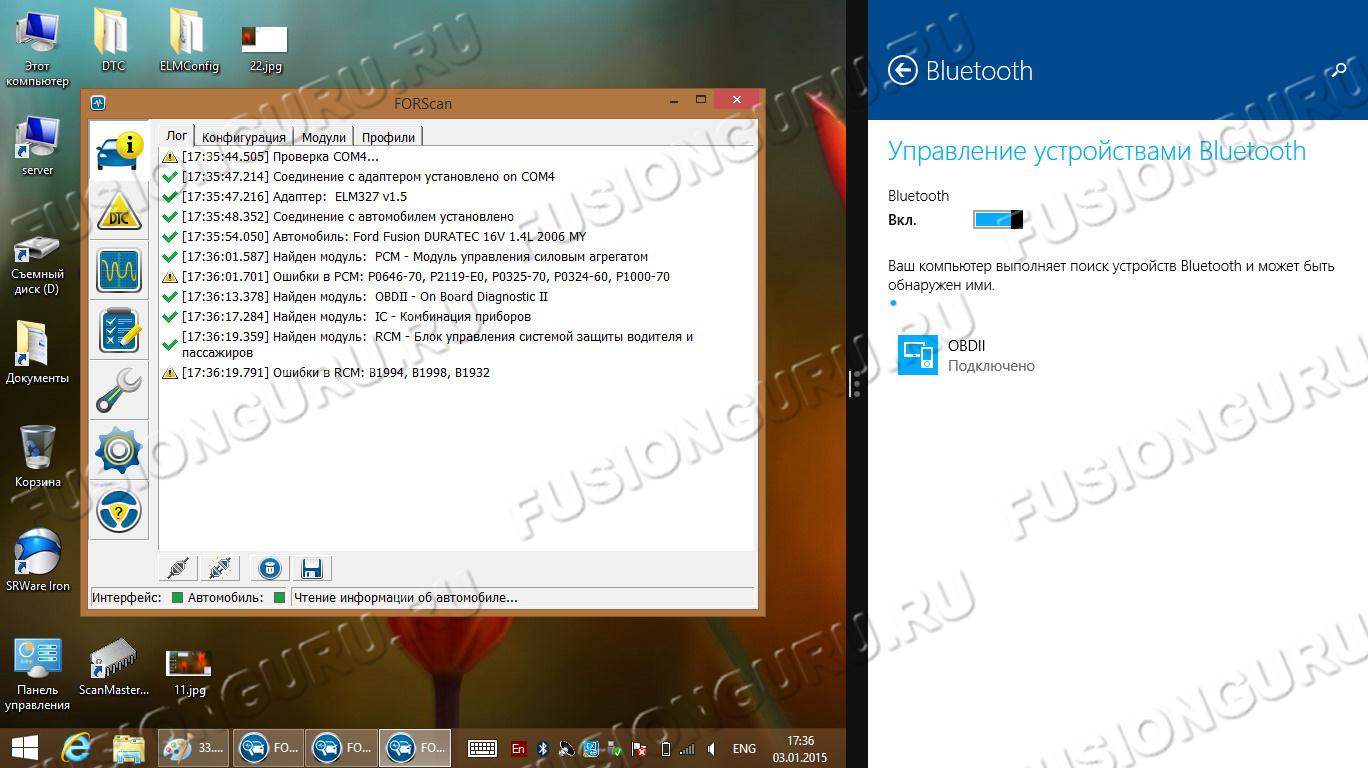Open the gear settings section
1368x768 pixels.
[x=118, y=451]
